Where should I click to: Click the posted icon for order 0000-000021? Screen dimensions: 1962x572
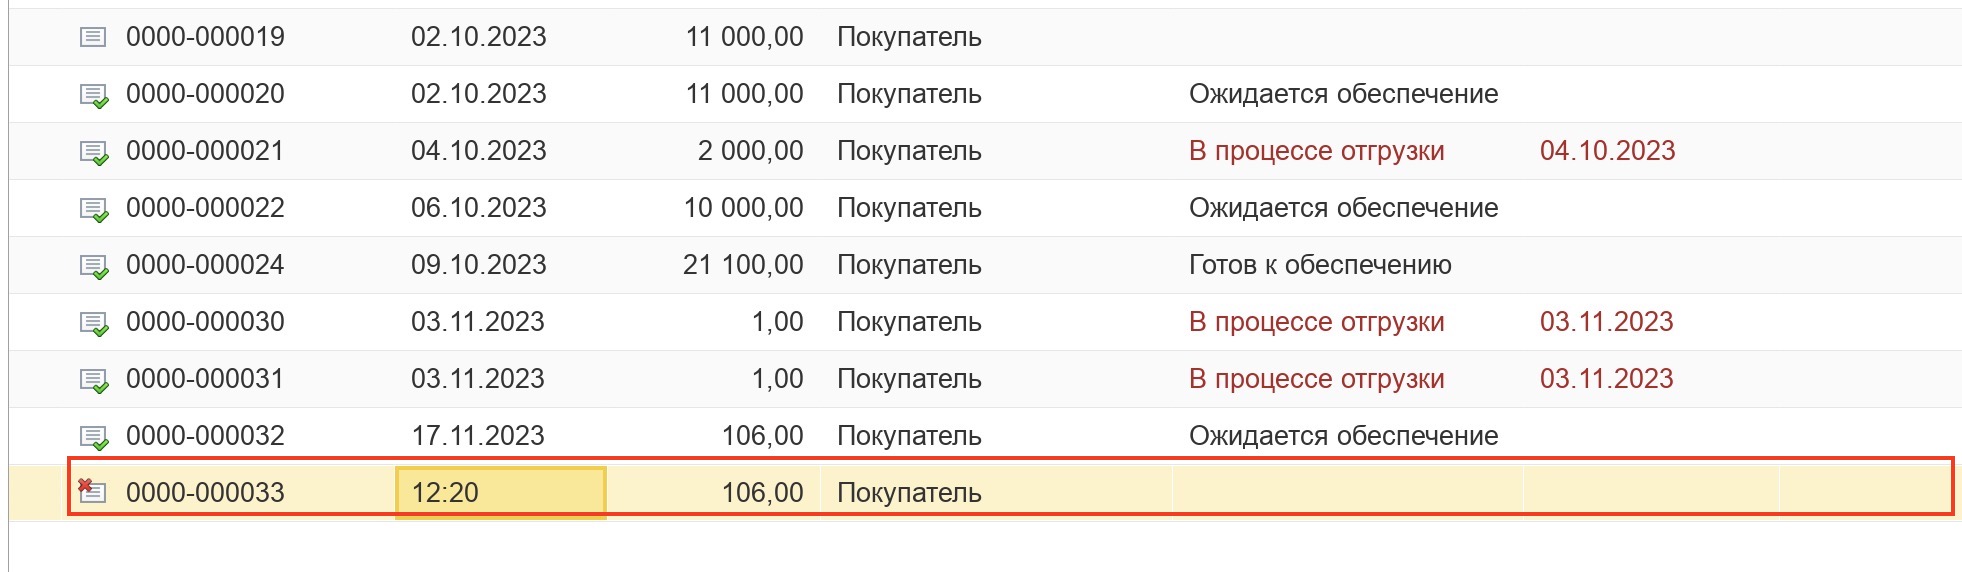point(94,153)
